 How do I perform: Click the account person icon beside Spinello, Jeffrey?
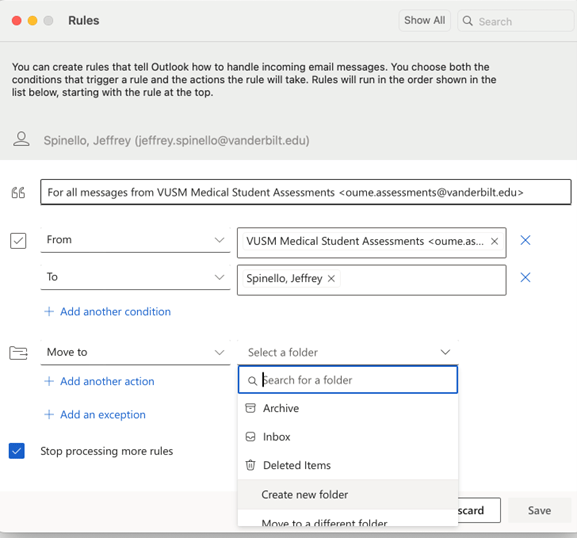(x=21, y=139)
